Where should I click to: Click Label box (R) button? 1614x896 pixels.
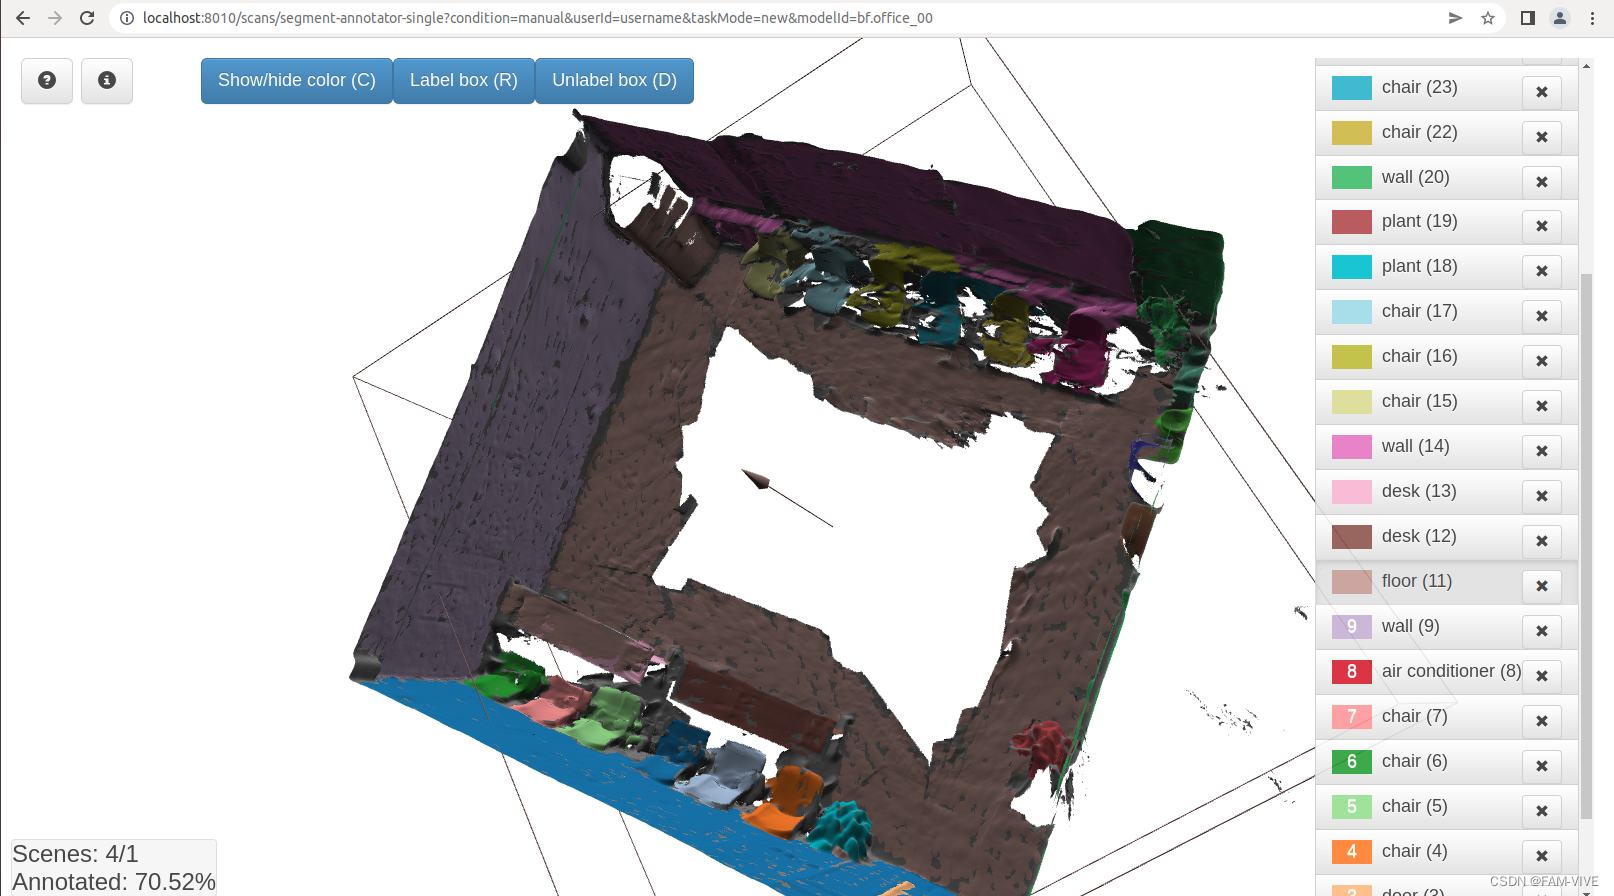click(x=464, y=80)
